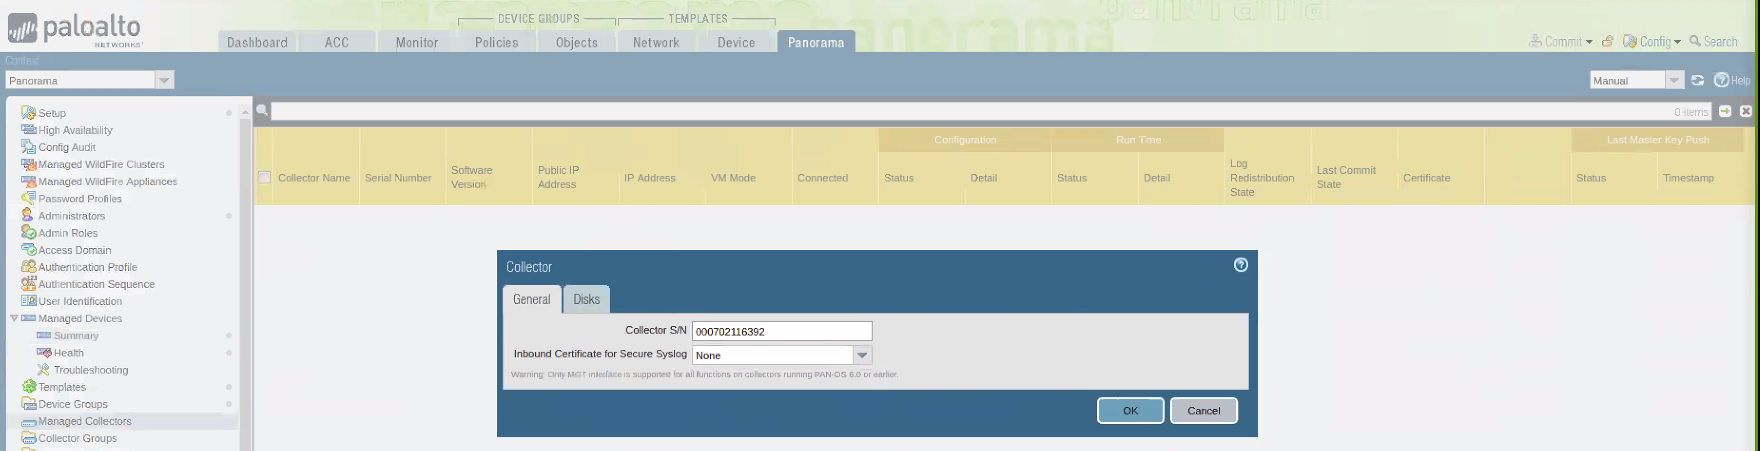Click the Palo Alto Networks logo
The height and width of the screenshot is (451, 1760).
(x=75, y=29)
